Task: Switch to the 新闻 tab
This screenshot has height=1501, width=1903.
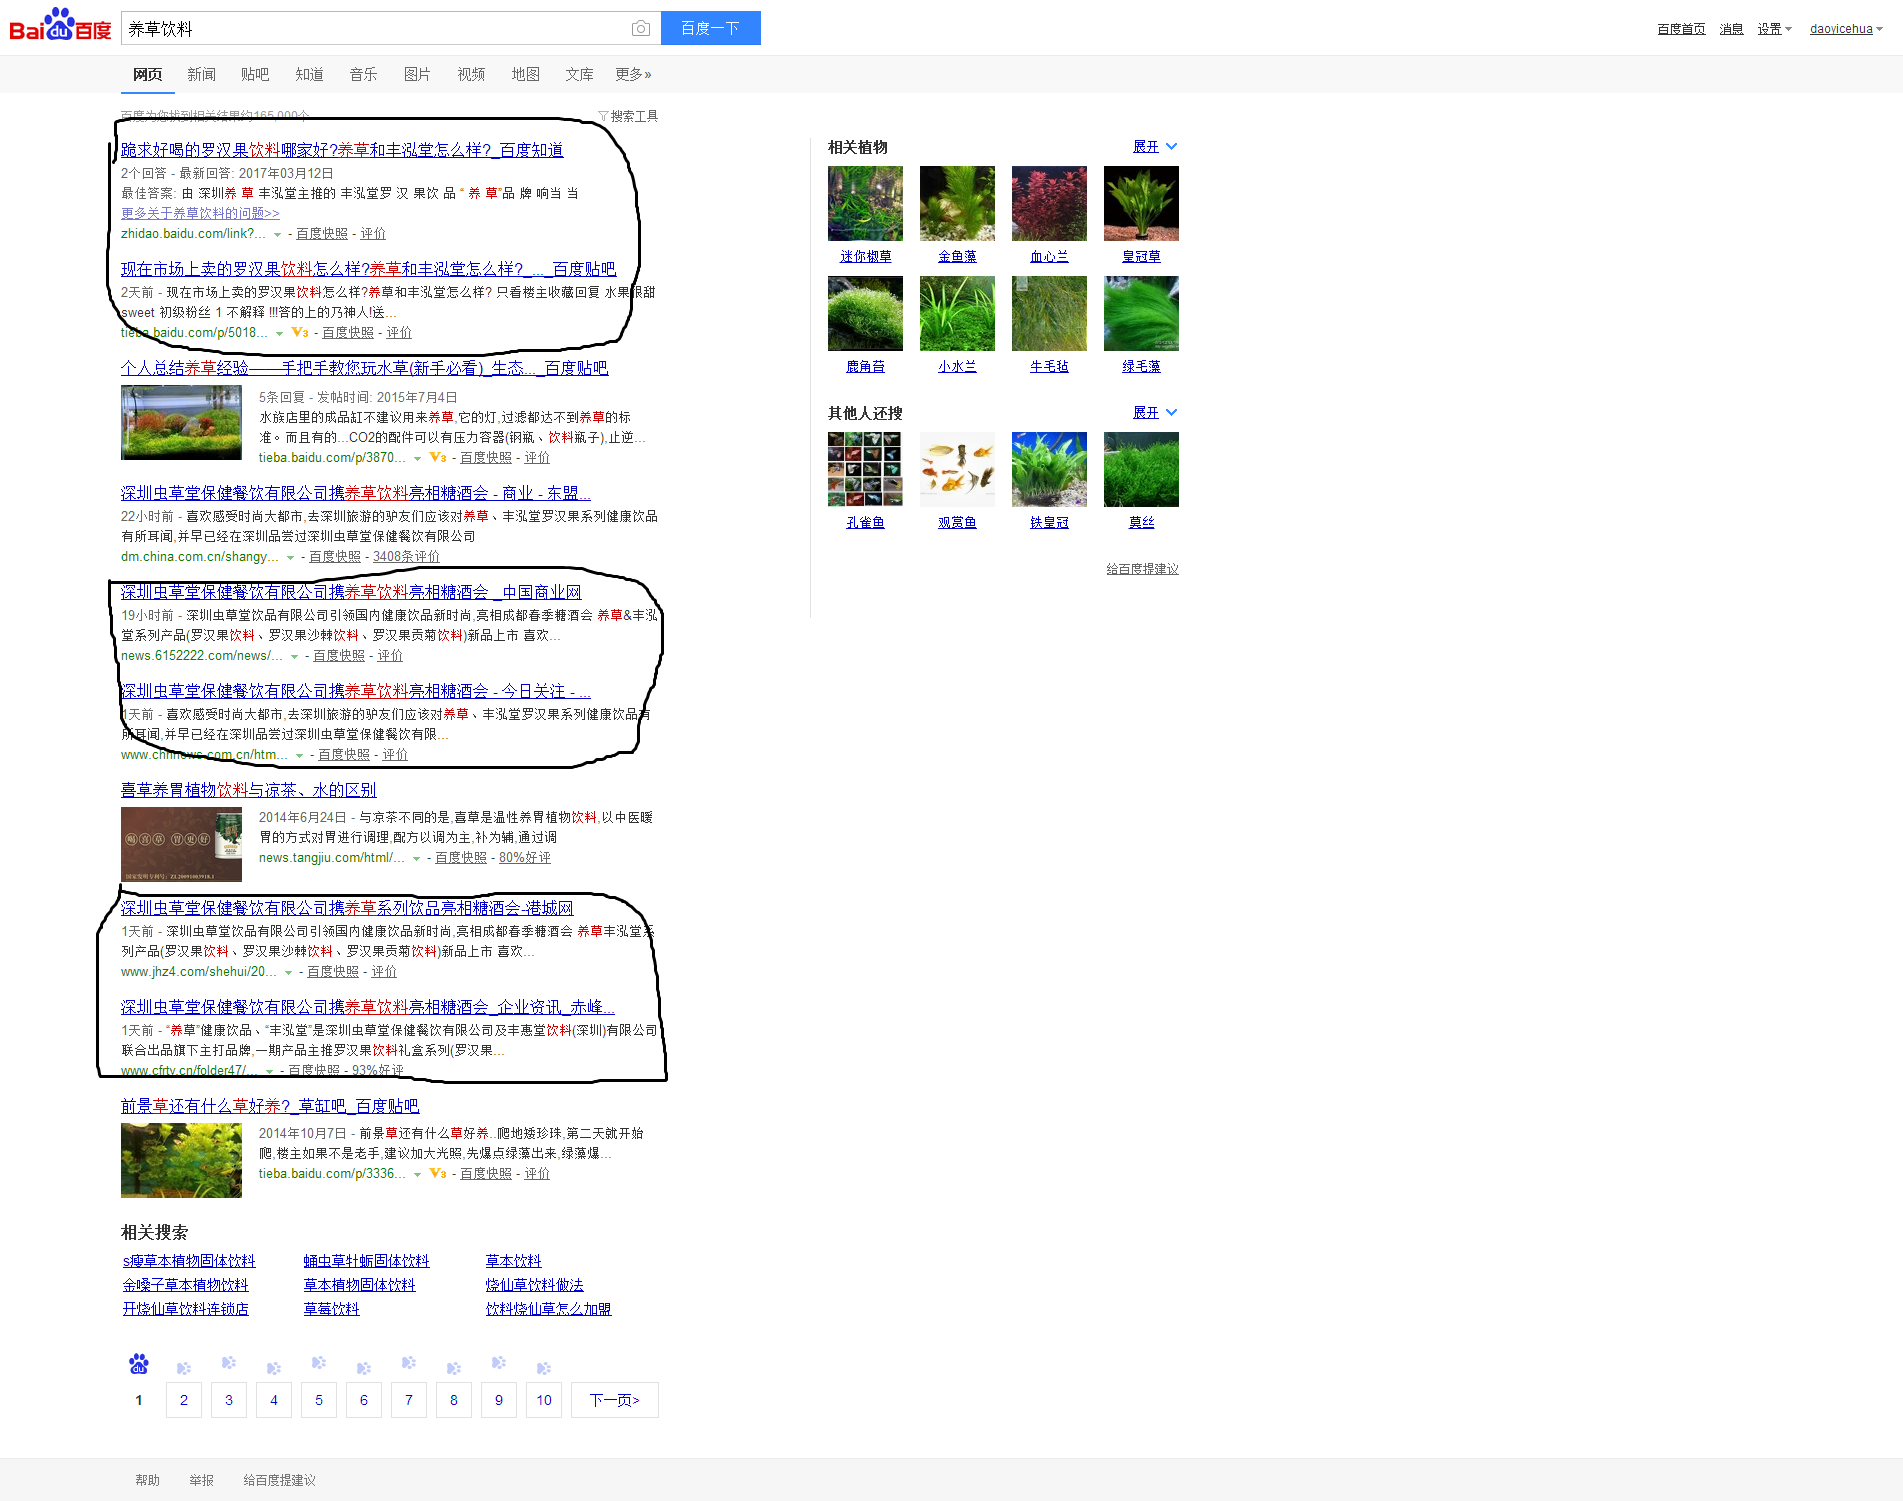Action: pos(201,74)
